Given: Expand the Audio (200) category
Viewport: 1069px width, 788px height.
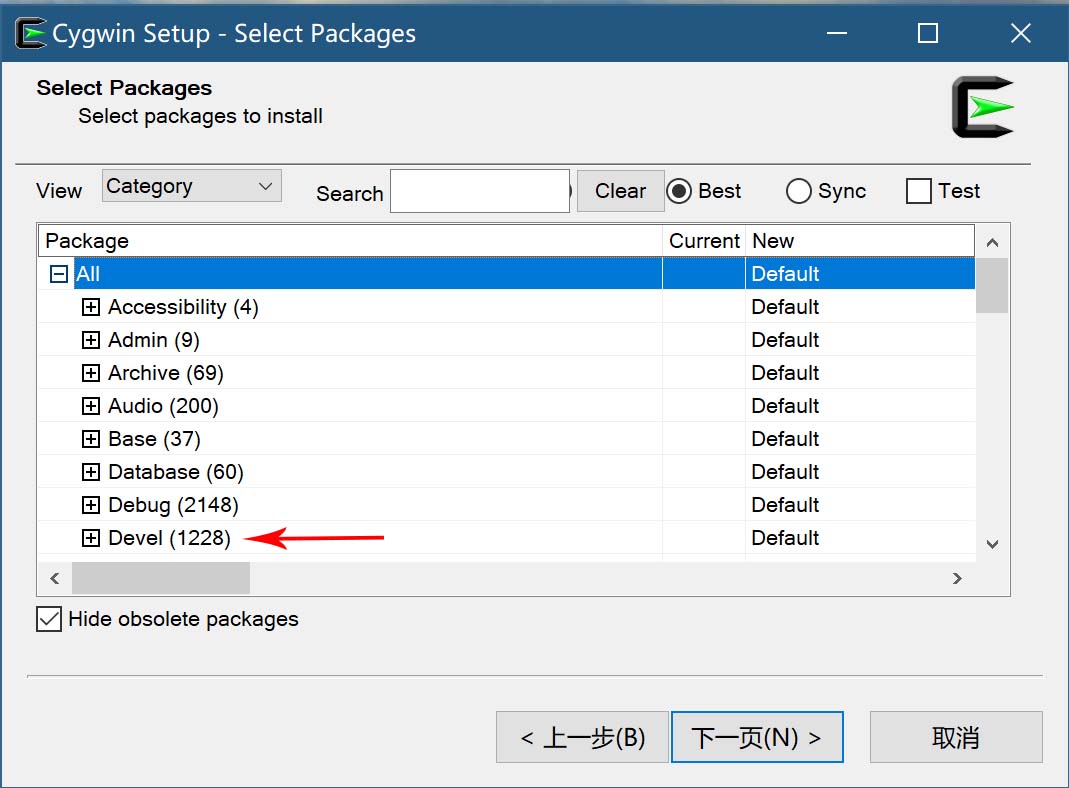Looking at the screenshot, I should [x=91, y=406].
